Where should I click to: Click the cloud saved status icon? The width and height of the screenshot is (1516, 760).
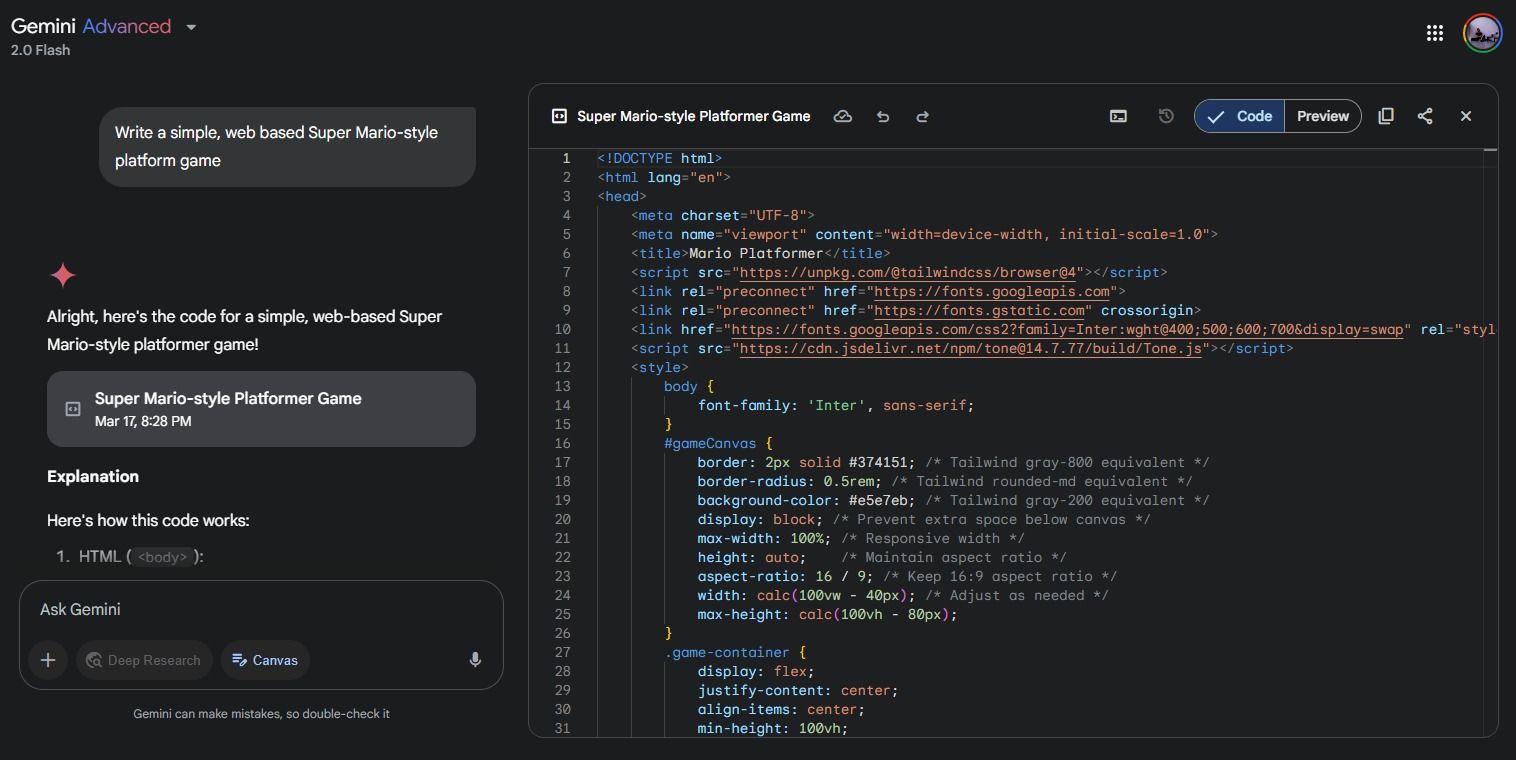click(843, 116)
